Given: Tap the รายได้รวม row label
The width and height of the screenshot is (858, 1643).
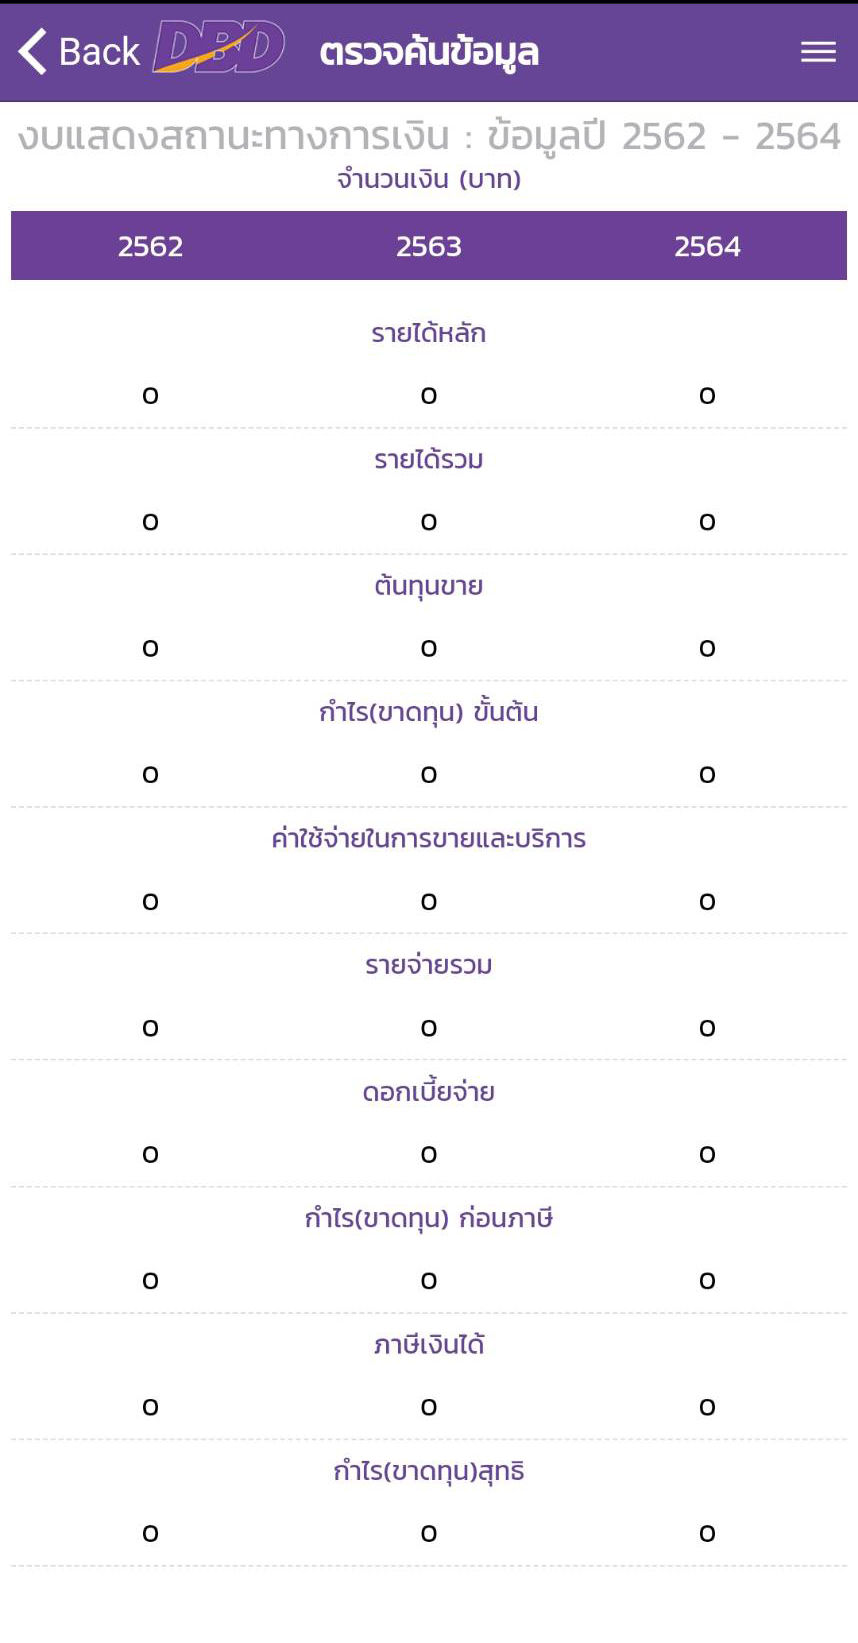Looking at the screenshot, I should coord(429,459).
